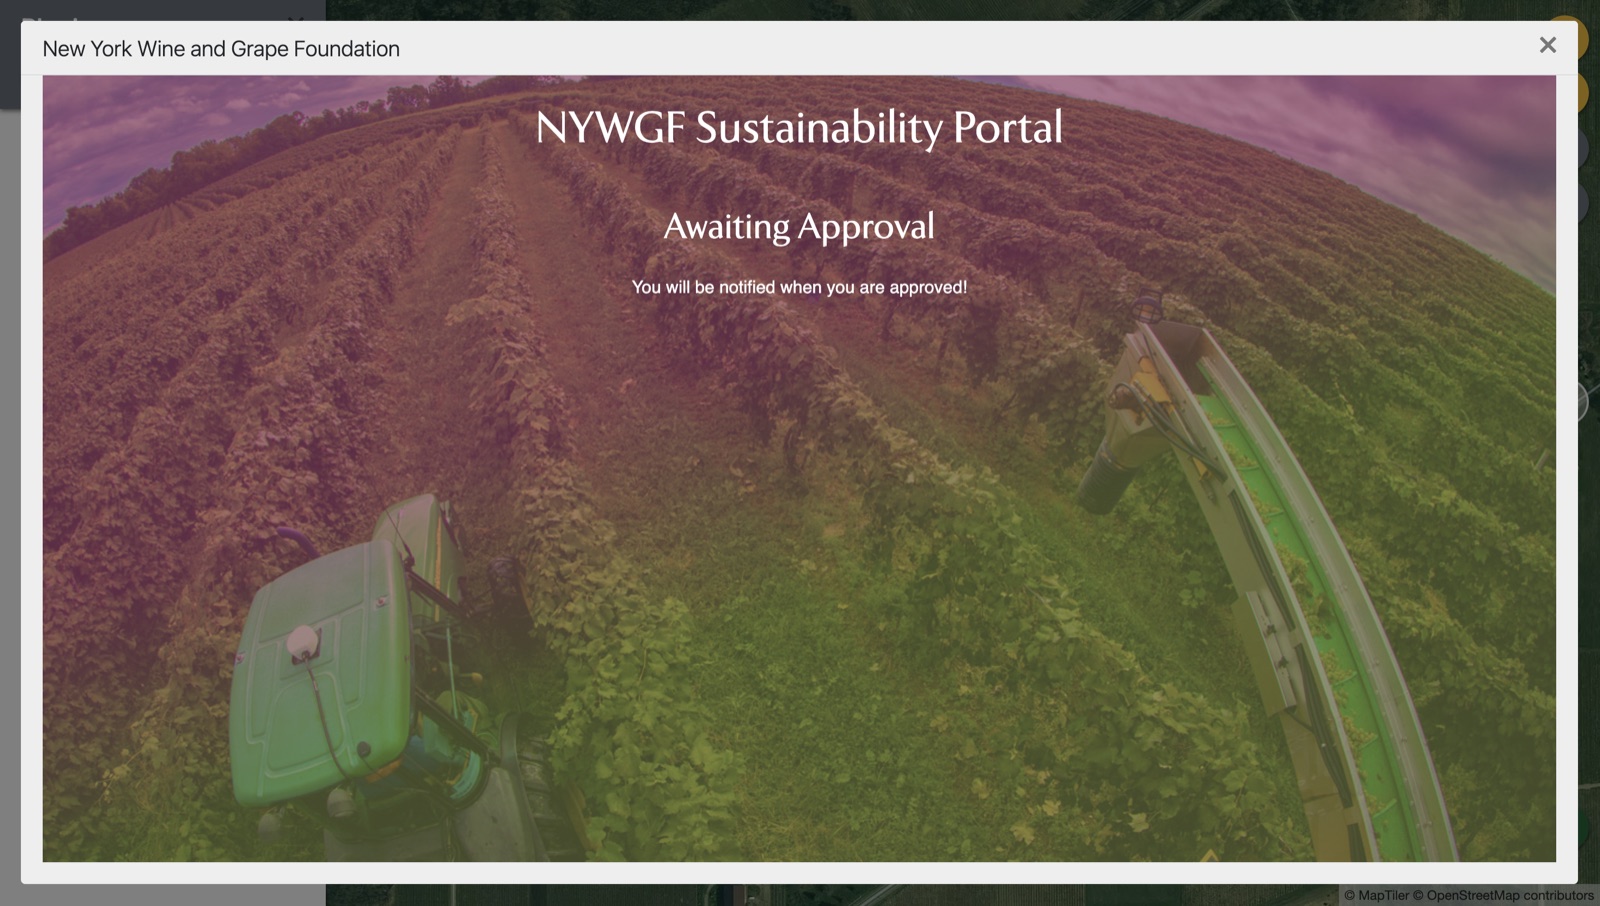
Task: Open the MapTiler attribution link
Action: tap(1376, 895)
